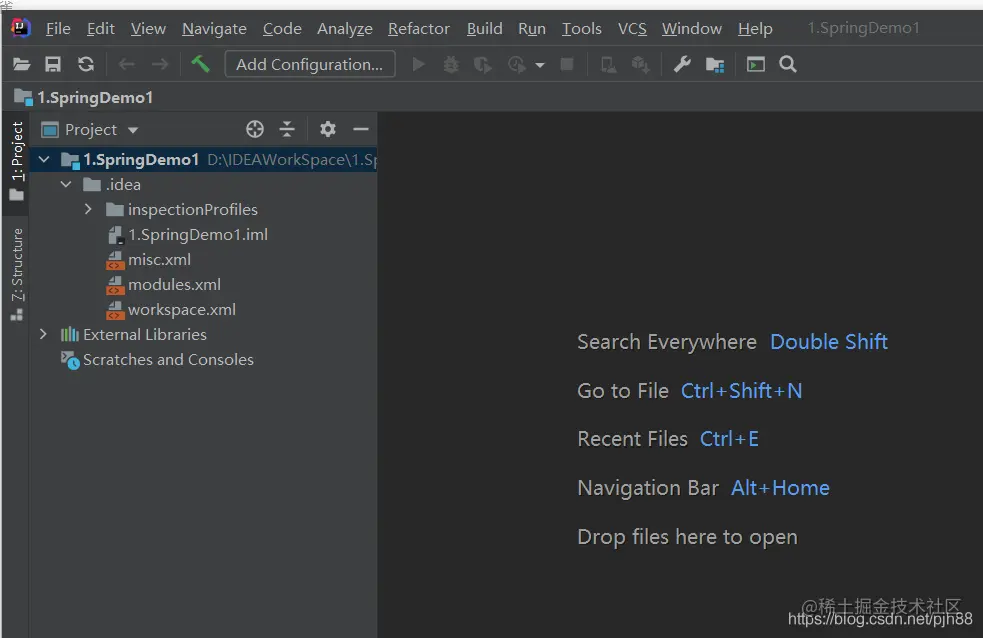The width and height of the screenshot is (983, 638).
Task: Open the Refactor menu
Action: pos(419,29)
